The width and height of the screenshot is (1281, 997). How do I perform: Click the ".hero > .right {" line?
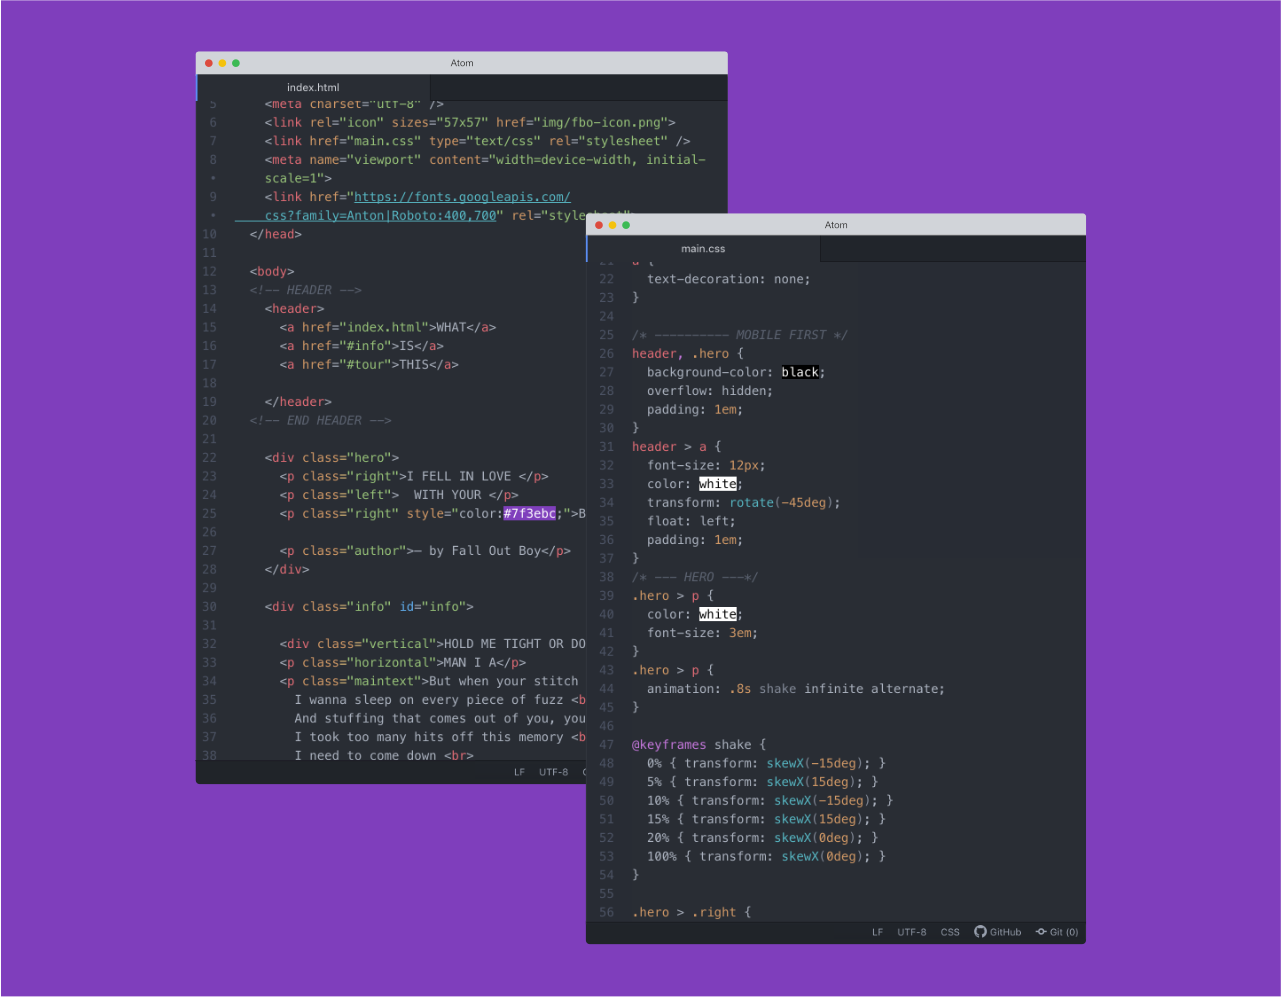pos(692,913)
